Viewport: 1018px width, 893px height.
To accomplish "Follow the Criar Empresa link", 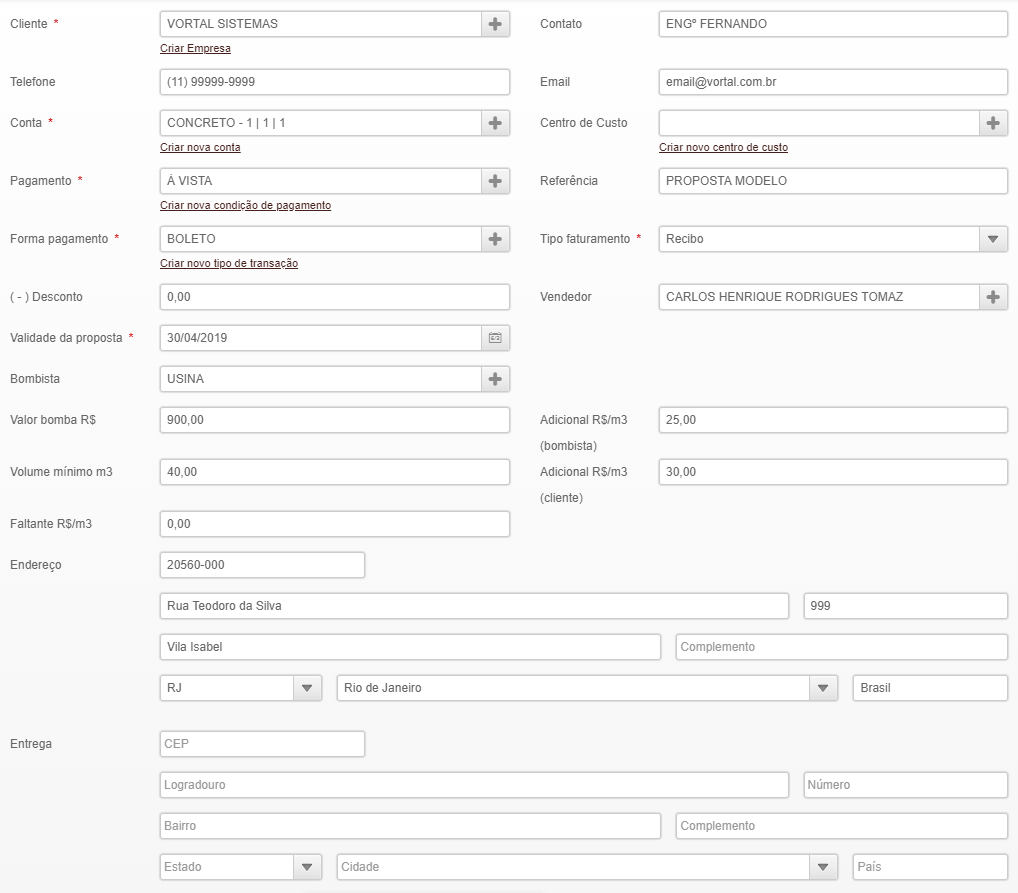I will [195, 48].
